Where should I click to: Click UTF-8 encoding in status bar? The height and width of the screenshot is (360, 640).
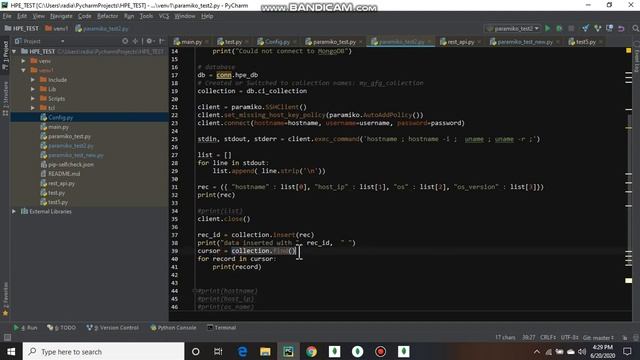coord(569,338)
